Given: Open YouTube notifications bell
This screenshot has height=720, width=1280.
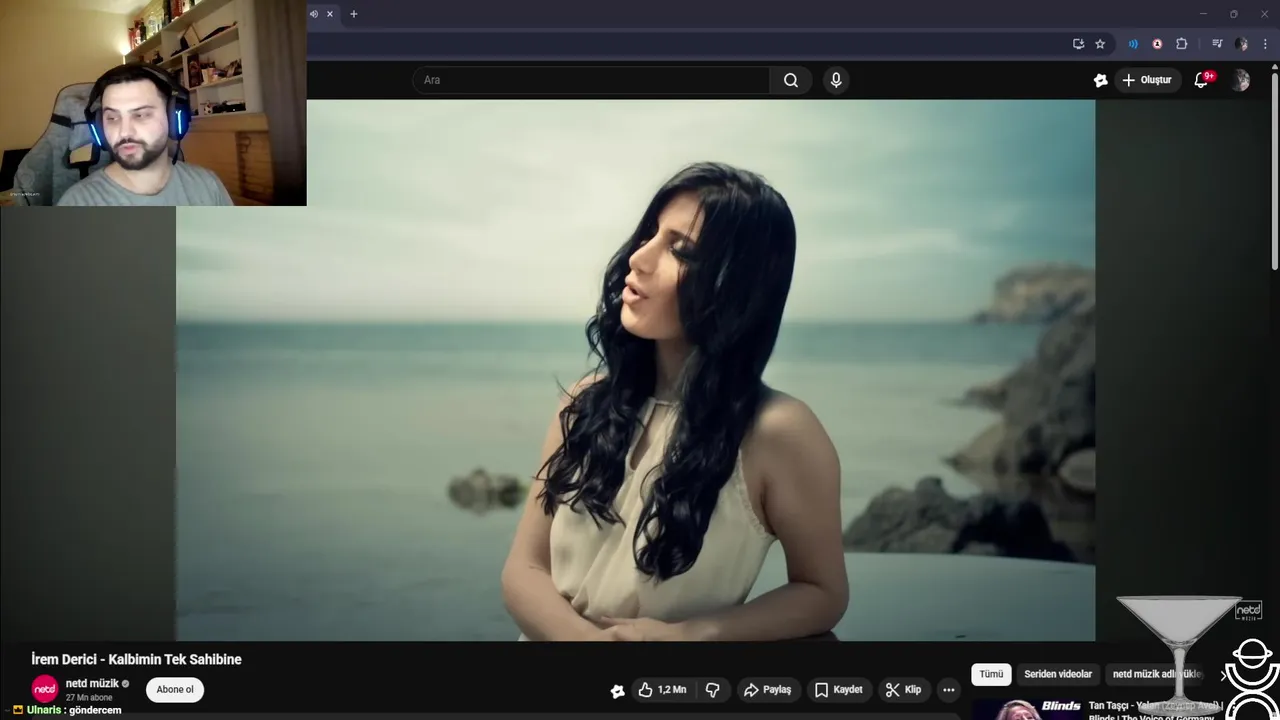Looking at the screenshot, I should tap(1201, 80).
